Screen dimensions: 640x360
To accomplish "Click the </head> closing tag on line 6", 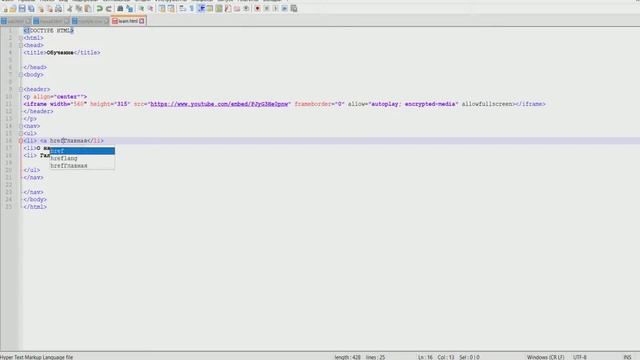I will coord(35,67).
